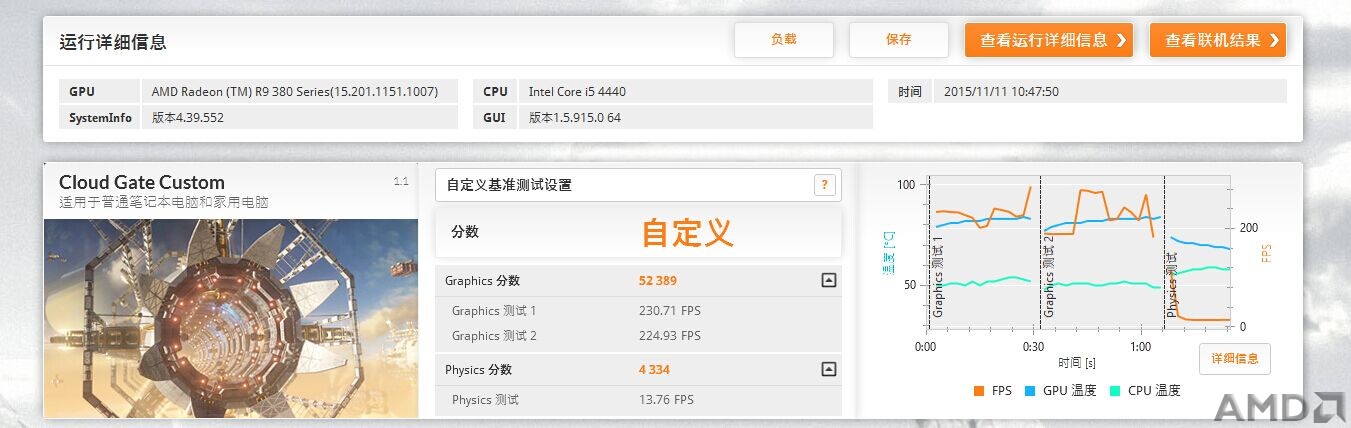Click the Cloud Gate scene thumbnail
This screenshot has height=428, width=1351.
tap(231, 318)
